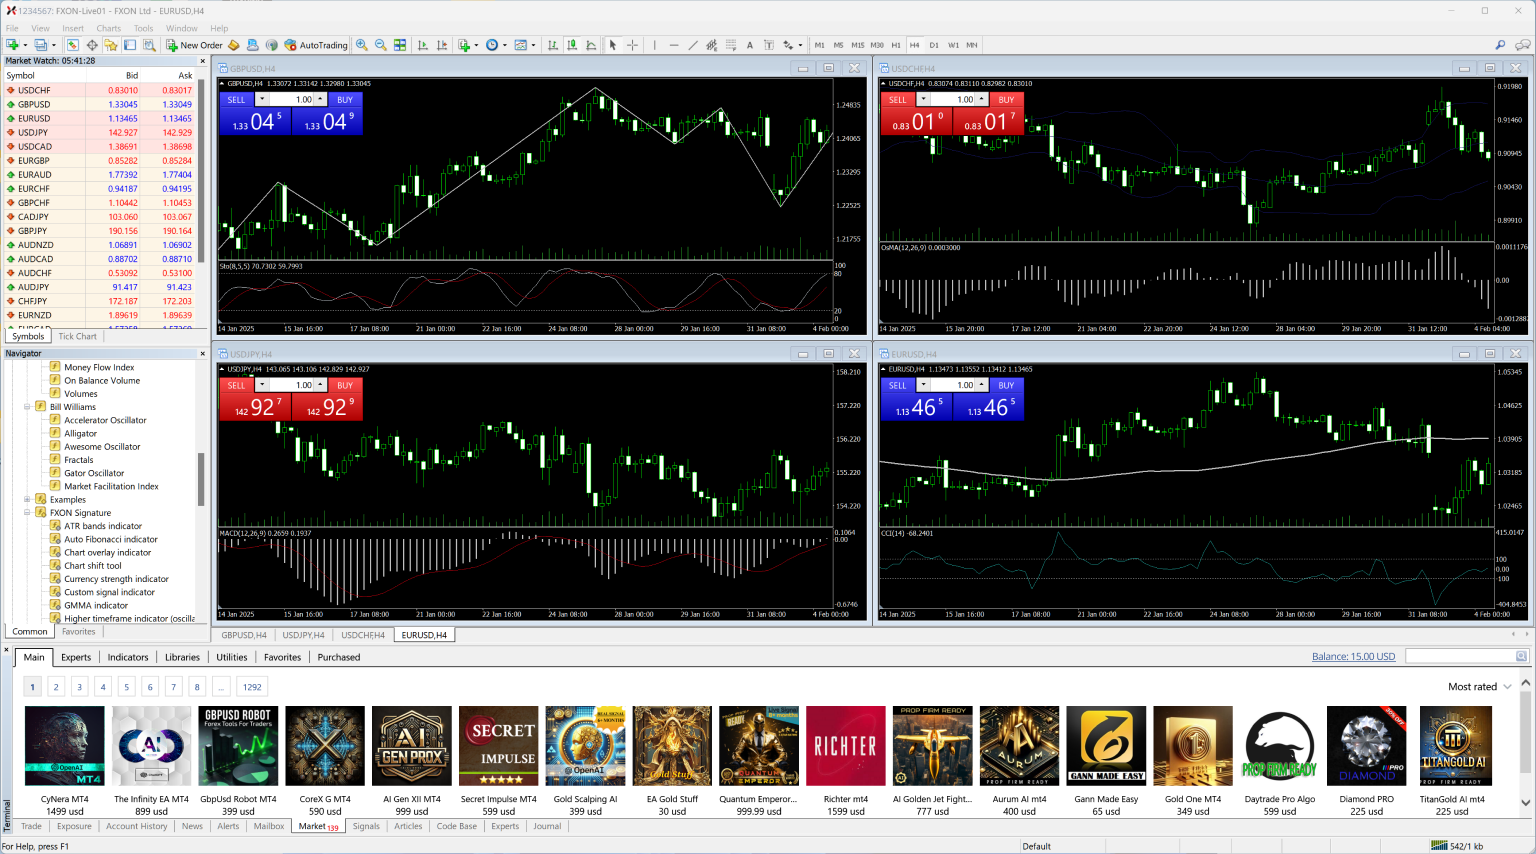Open the Templates dropdown arrow
Viewport: 1536px width, 854px height.
pos(533,45)
